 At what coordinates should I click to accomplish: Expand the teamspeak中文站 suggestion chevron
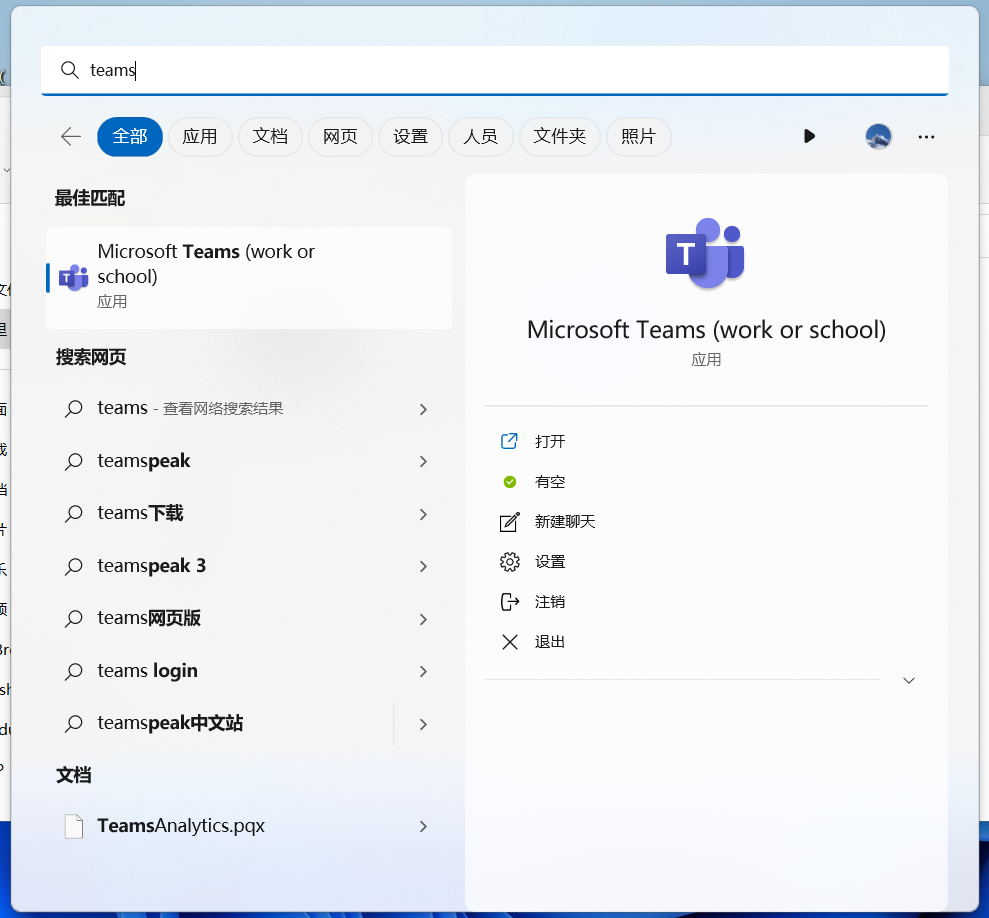[x=423, y=724]
